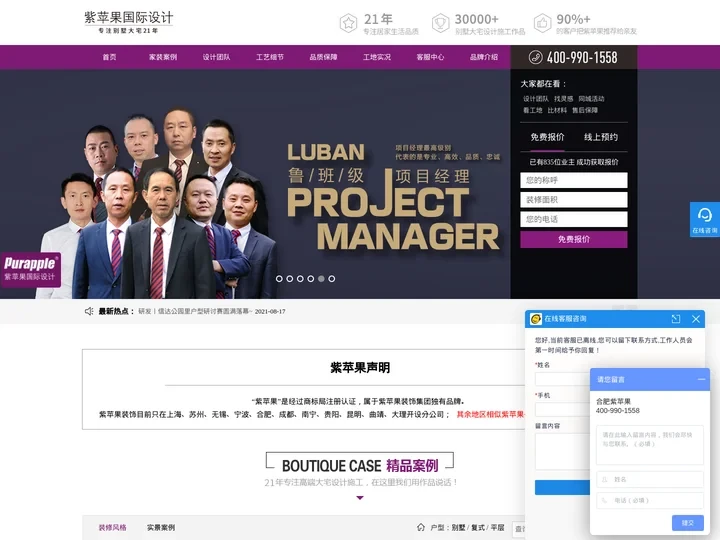Open the 工地实况 nav item
The image size is (720, 540).
click(x=377, y=57)
